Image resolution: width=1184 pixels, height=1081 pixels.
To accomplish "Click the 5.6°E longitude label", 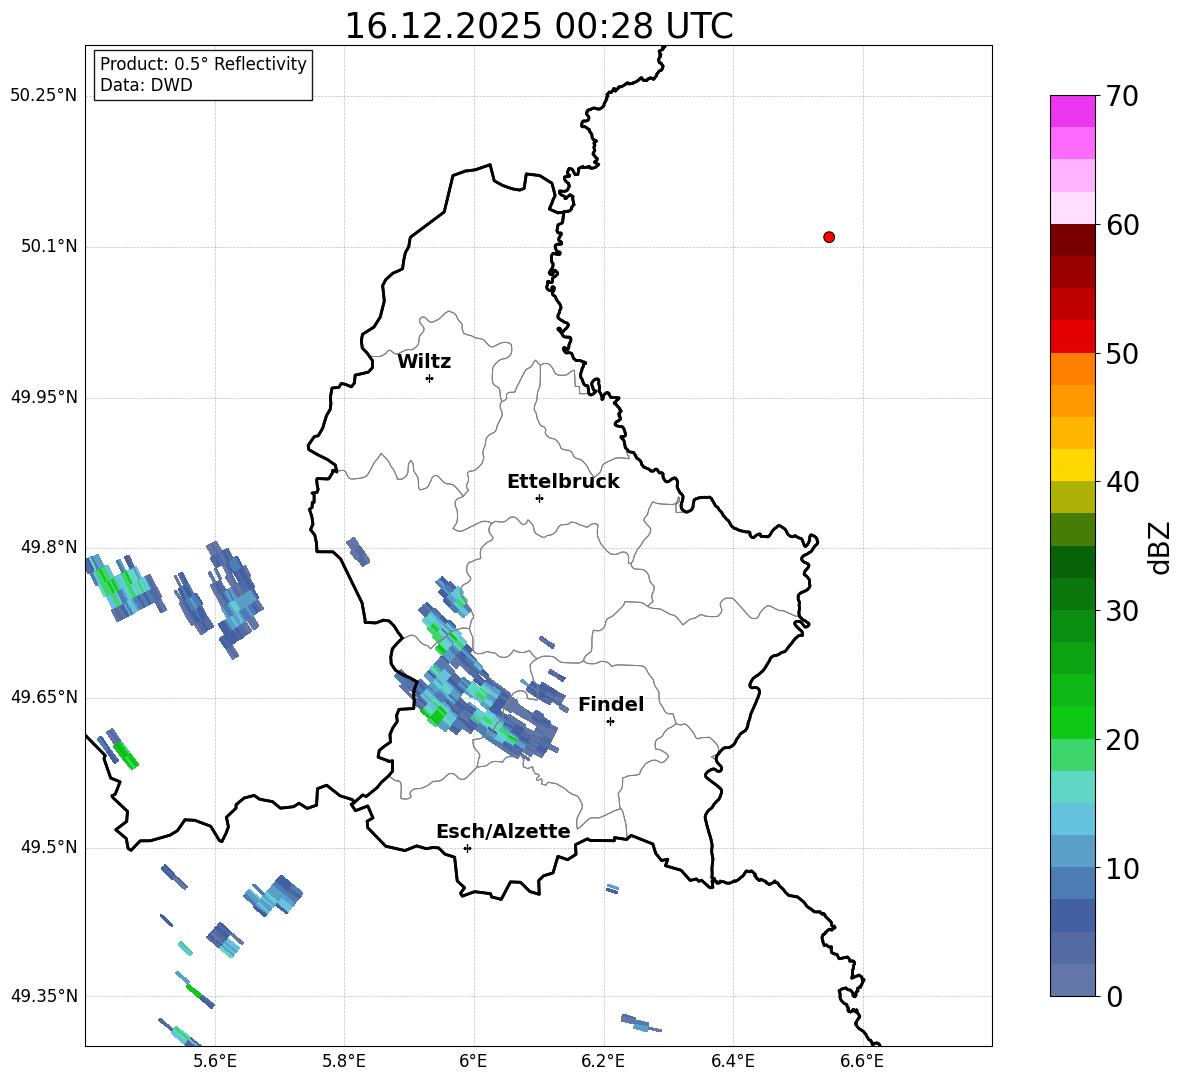I will 215,1061.
